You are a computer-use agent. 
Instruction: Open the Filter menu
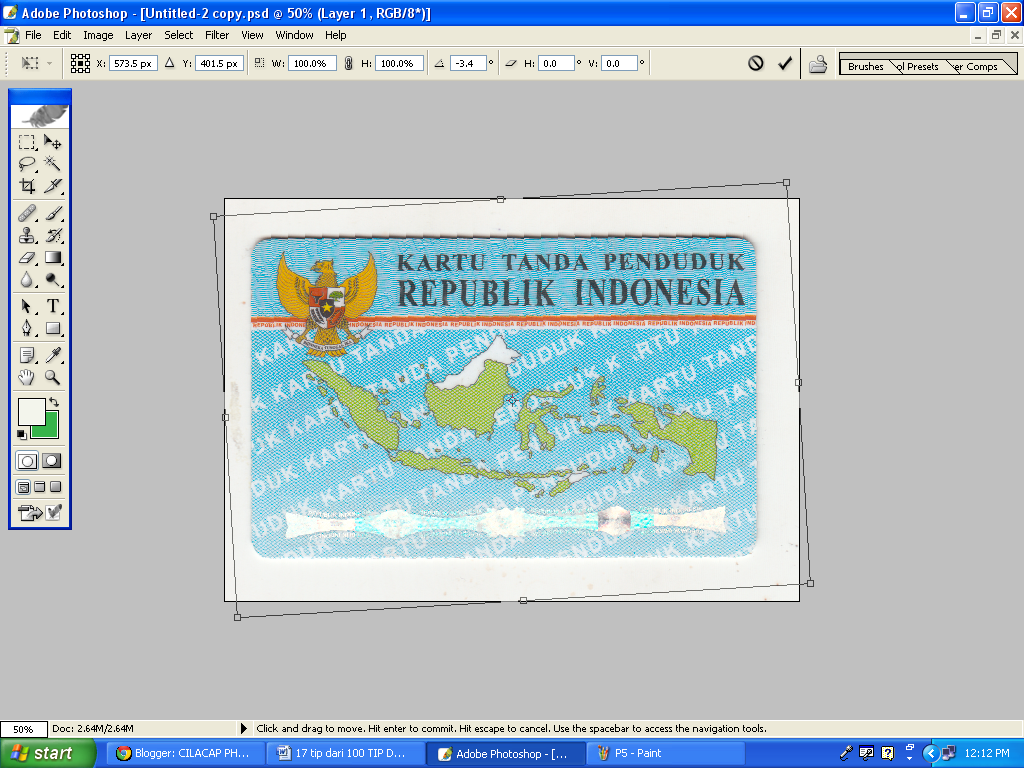(217, 35)
